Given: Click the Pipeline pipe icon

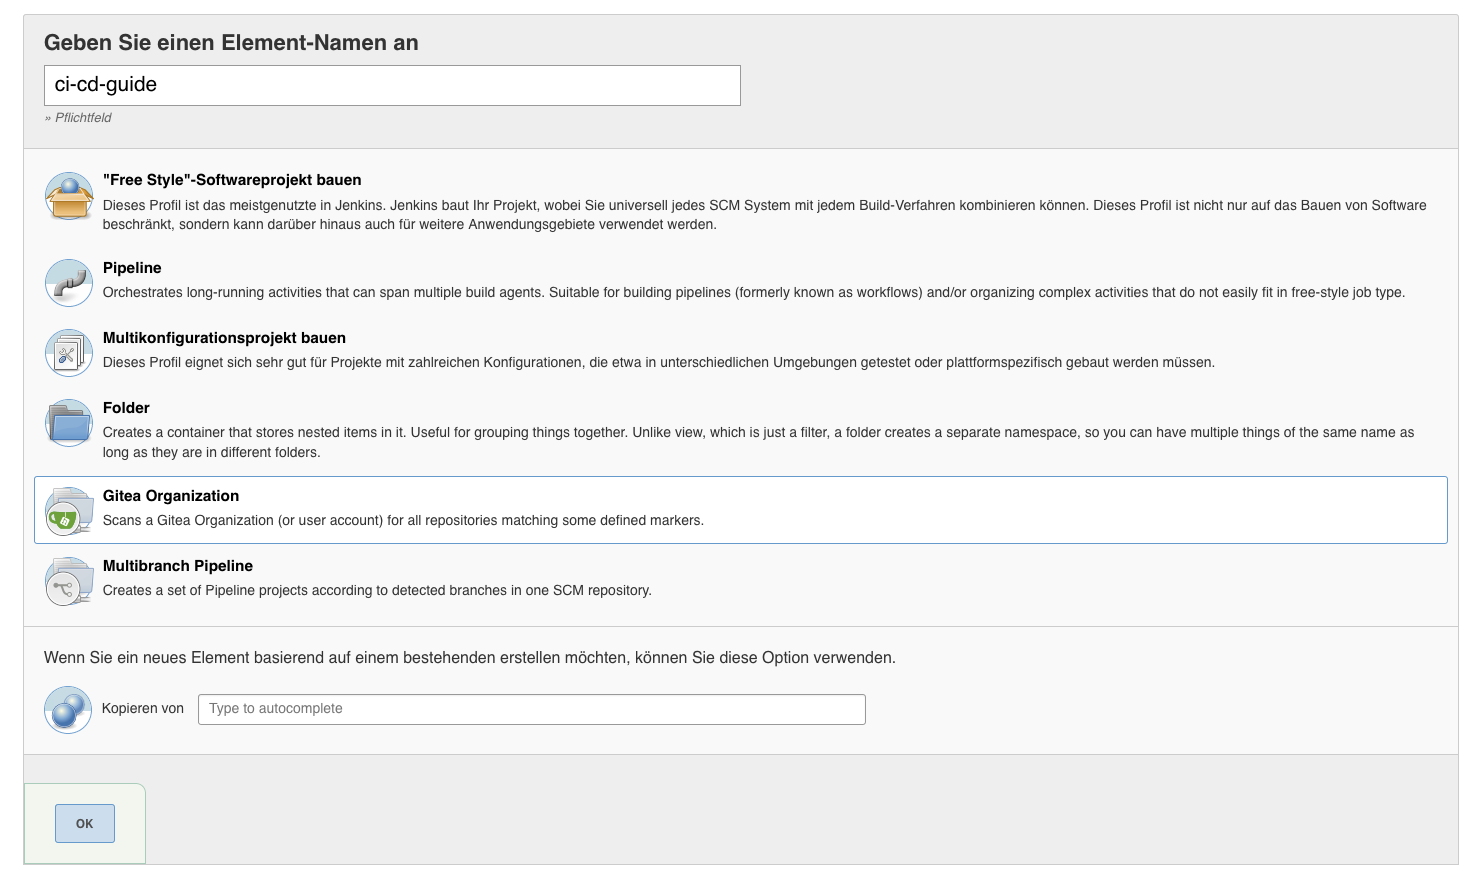Looking at the screenshot, I should point(69,283).
